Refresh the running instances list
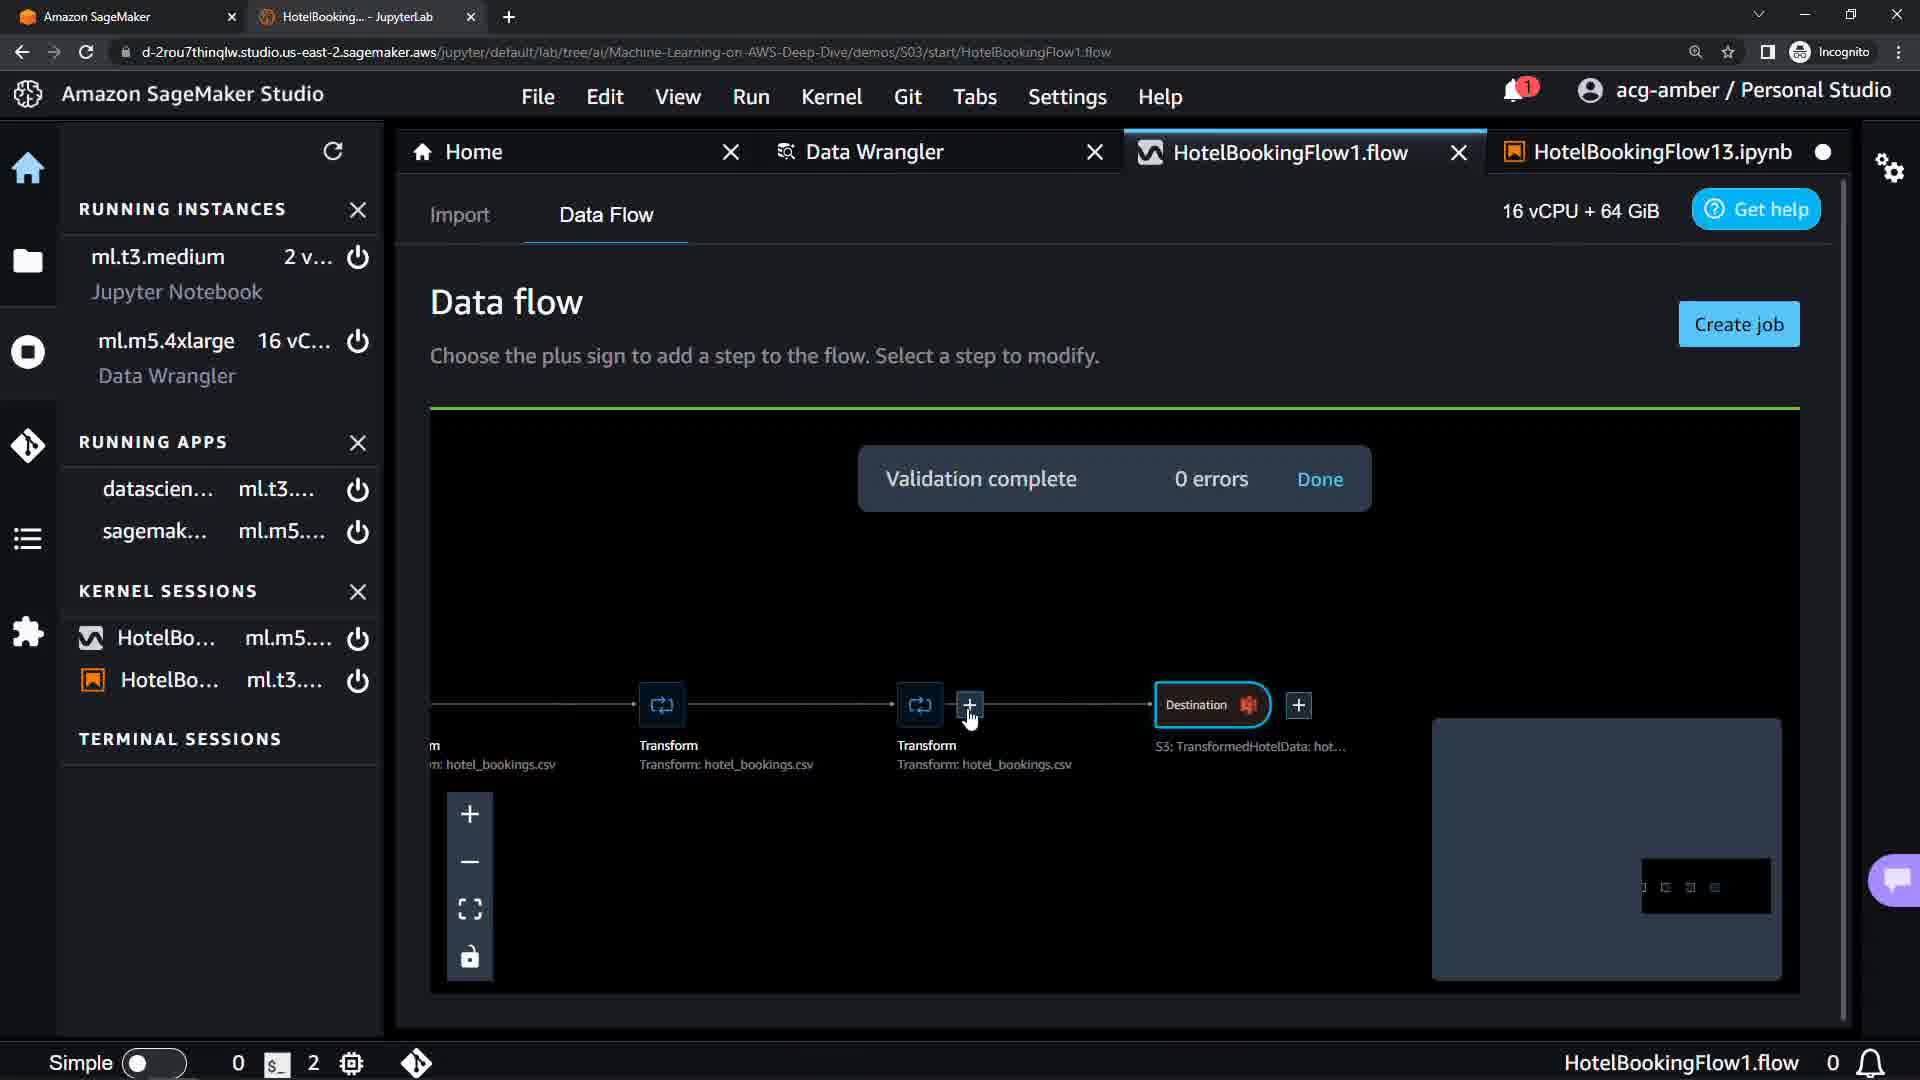Image resolution: width=1920 pixels, height=1080 pixels. pyautogui.click(x=333, y=151)
